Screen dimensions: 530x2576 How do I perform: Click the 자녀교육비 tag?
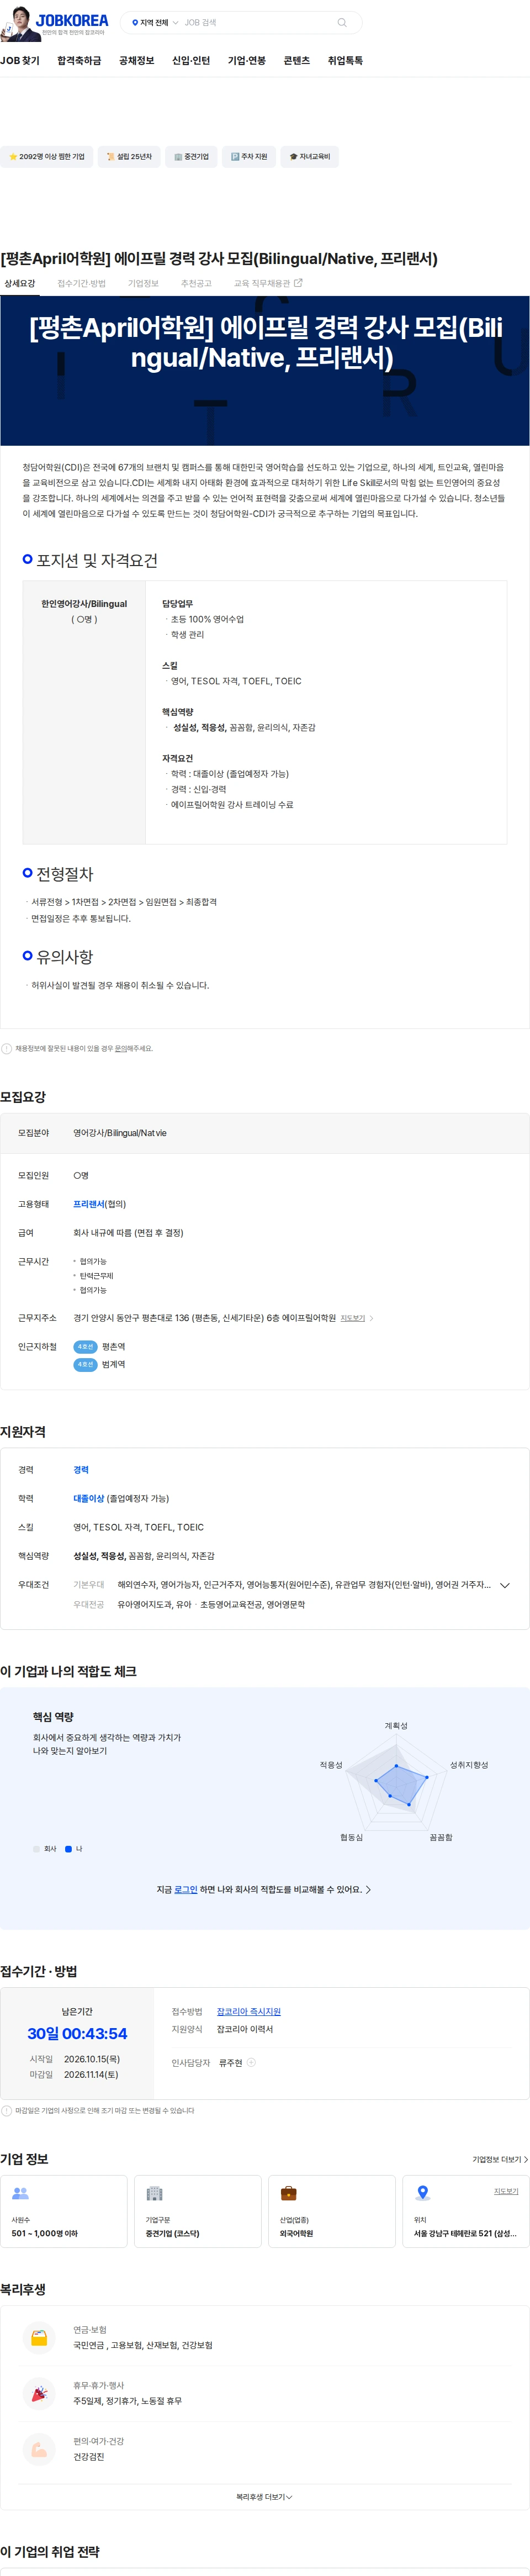(x=310, y=157)
